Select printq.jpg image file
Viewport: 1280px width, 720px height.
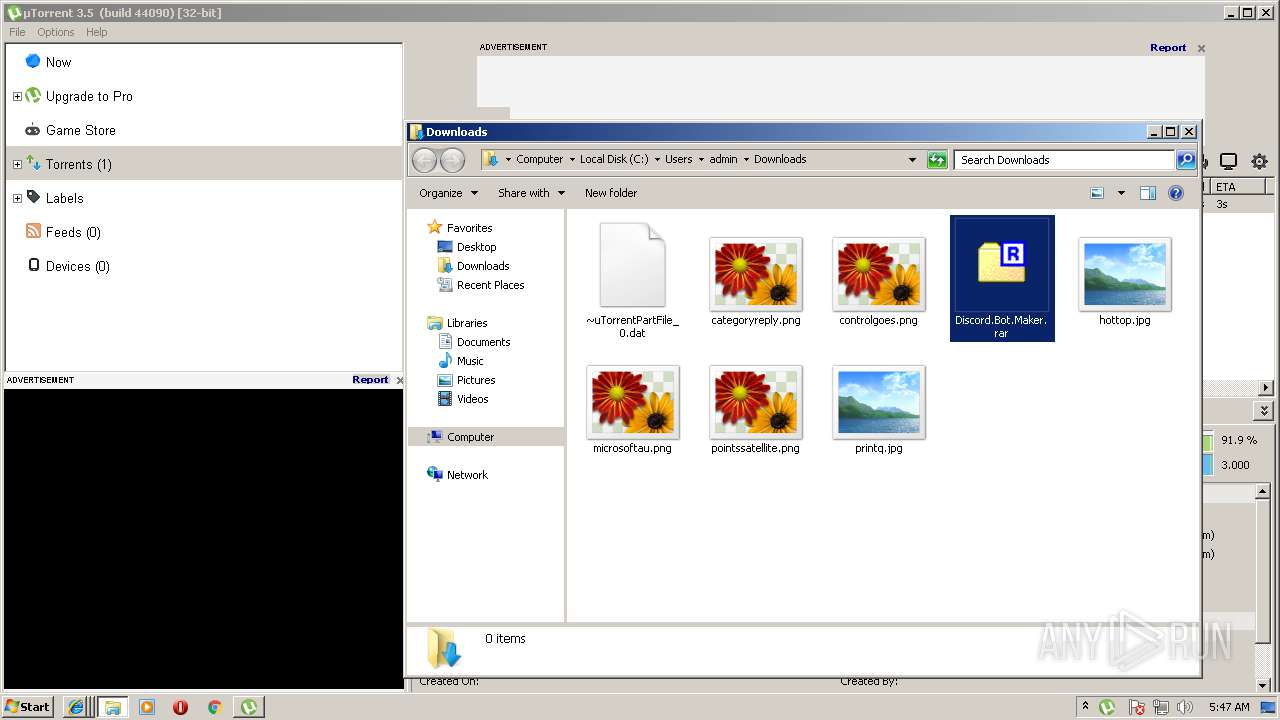click(878, 410)
